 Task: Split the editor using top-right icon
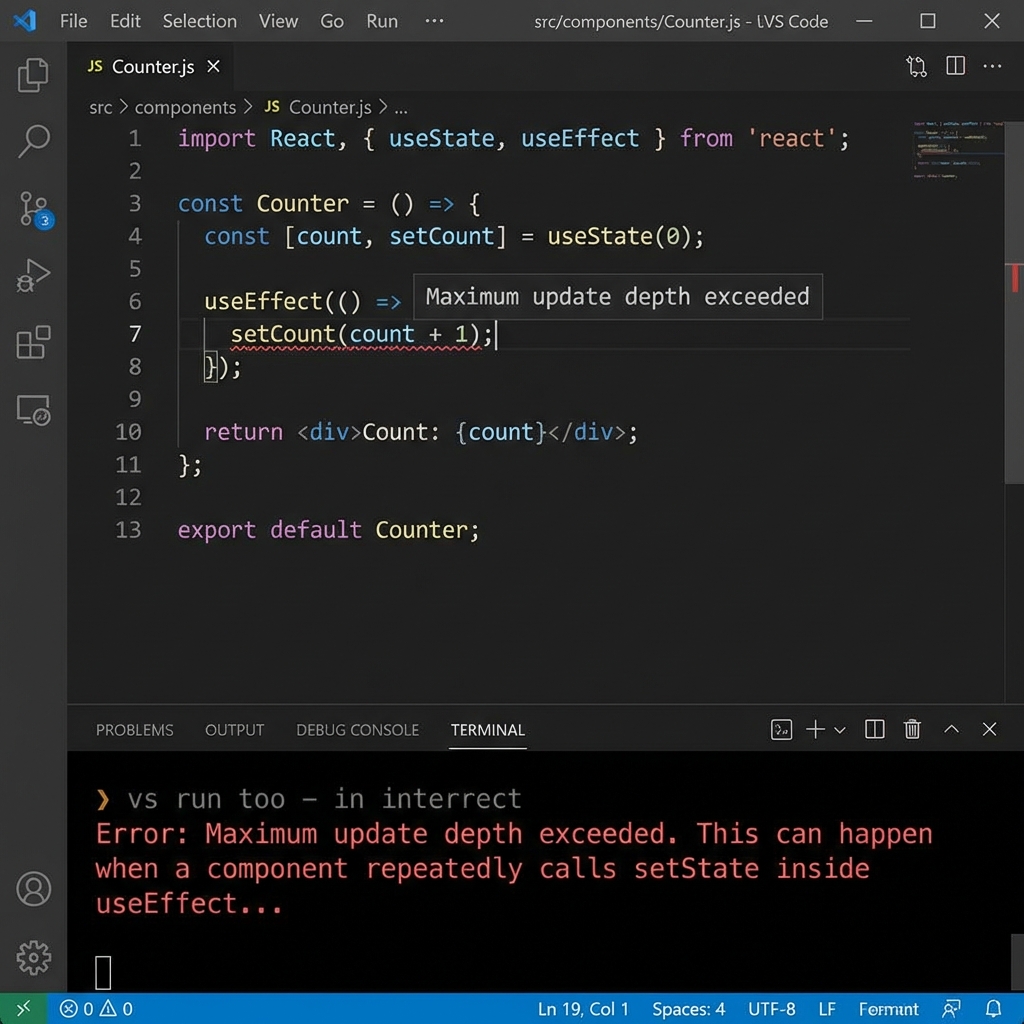(x=955, y=65)
